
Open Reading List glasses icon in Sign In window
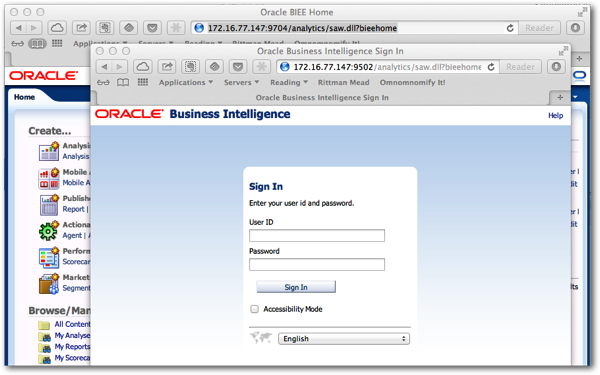tap(103, 82)
